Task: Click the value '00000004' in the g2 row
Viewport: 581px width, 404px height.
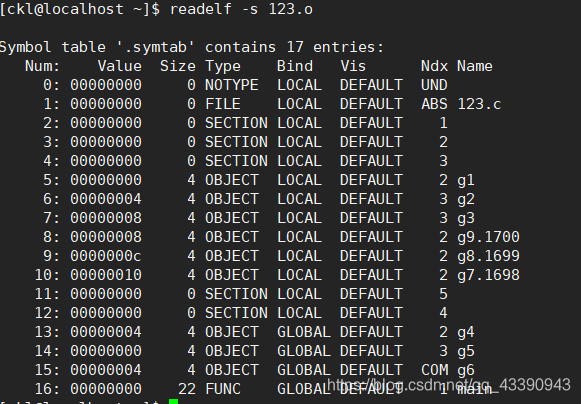Action: (106, 199)
